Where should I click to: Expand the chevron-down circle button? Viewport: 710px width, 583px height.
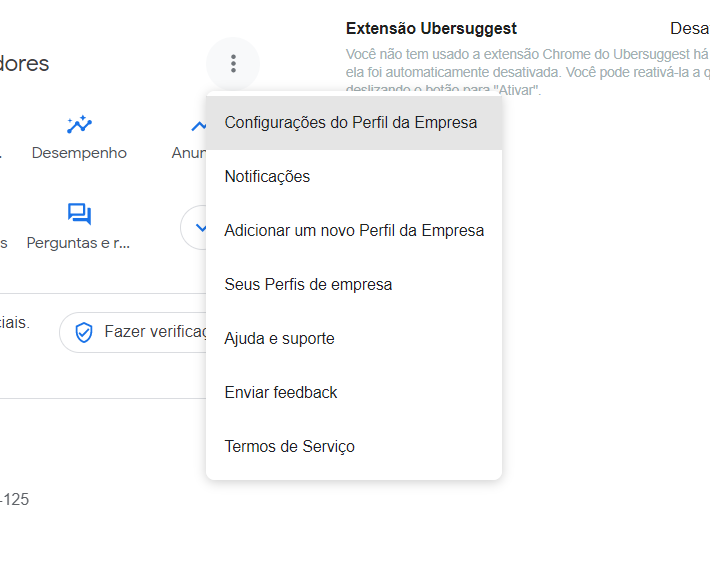194,227
